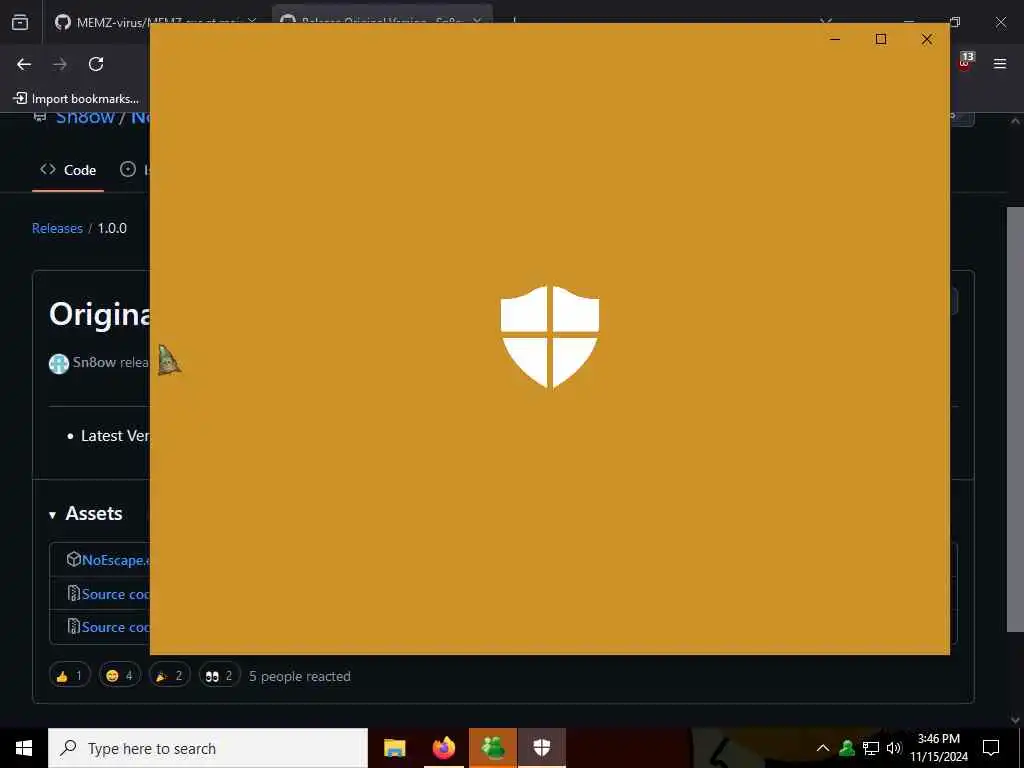
Task: Show hidden tray icons chevron
Action: coord(823,748)
